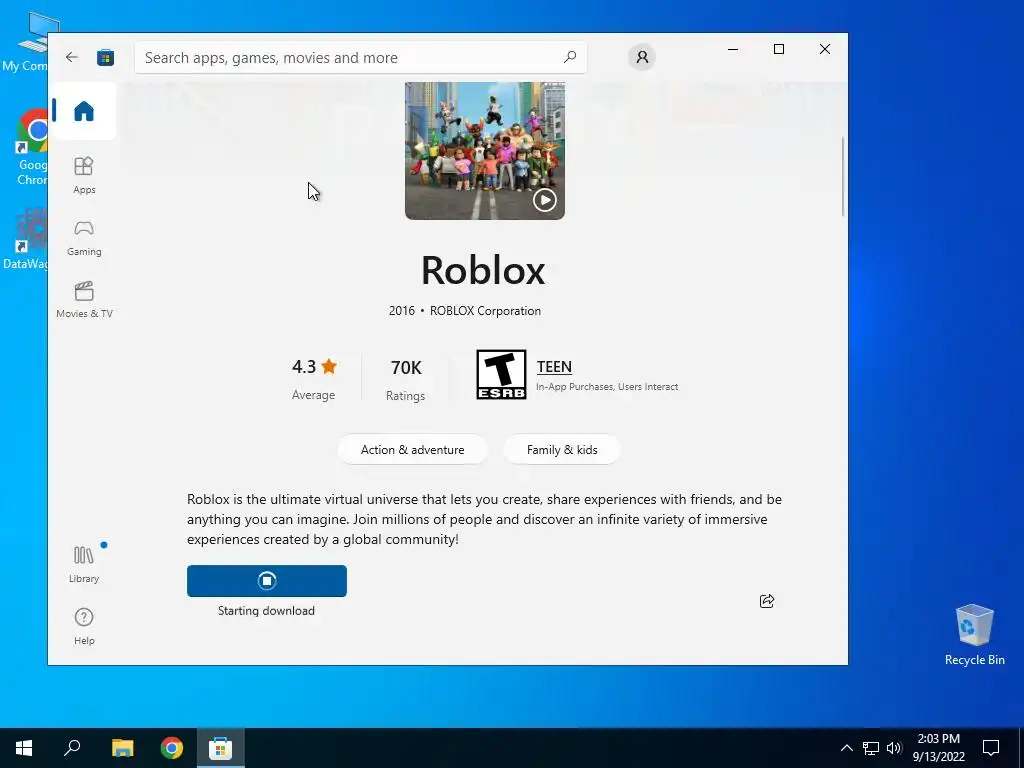
Task: Click the ROBLOX Corporation publisher name
Action: 485,311
